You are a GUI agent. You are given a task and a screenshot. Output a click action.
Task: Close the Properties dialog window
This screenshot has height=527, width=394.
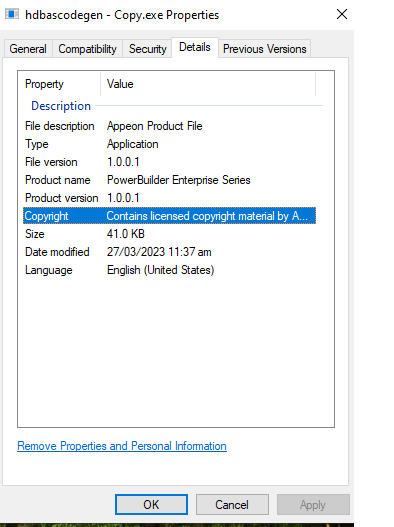click(x=342, y=14)
